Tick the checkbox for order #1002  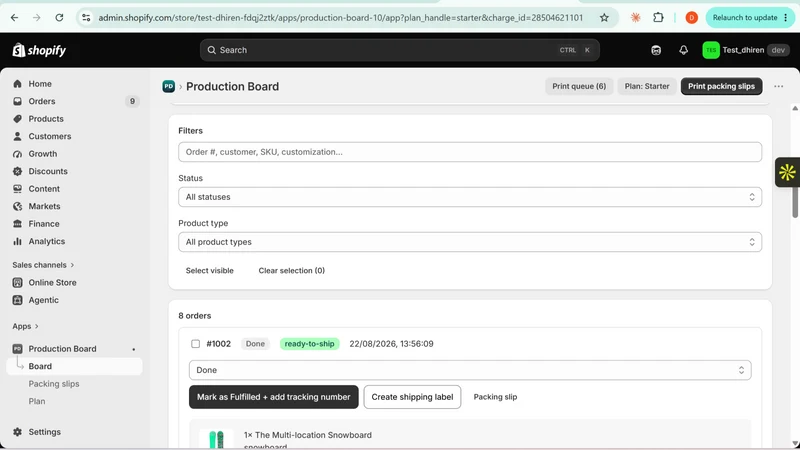click(x=195, y=344)
